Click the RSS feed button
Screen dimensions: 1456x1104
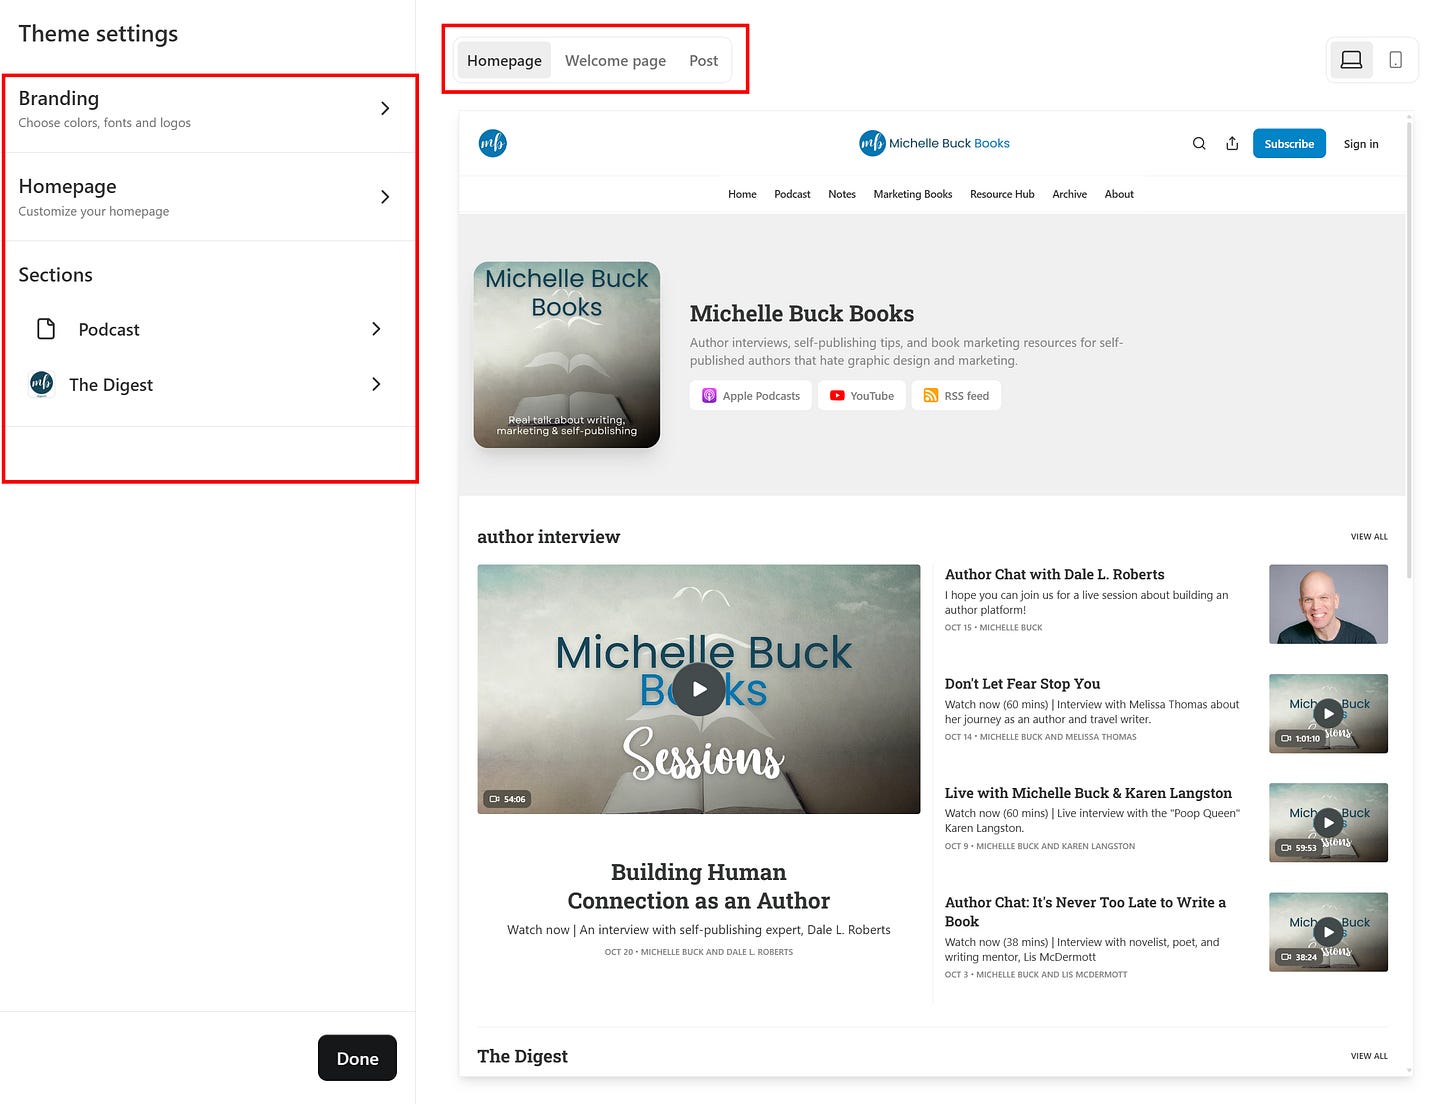coord(956,395)
